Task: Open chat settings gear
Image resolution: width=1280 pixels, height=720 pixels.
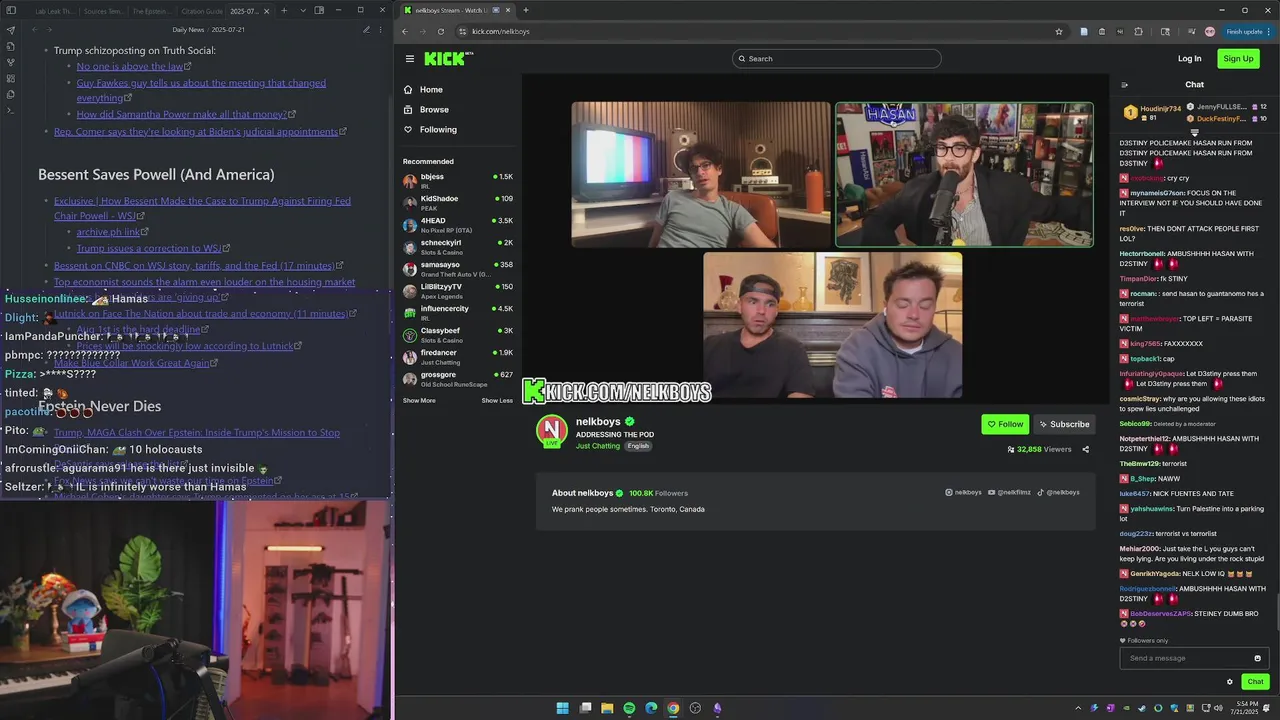Action: (x=1230, y=682)
